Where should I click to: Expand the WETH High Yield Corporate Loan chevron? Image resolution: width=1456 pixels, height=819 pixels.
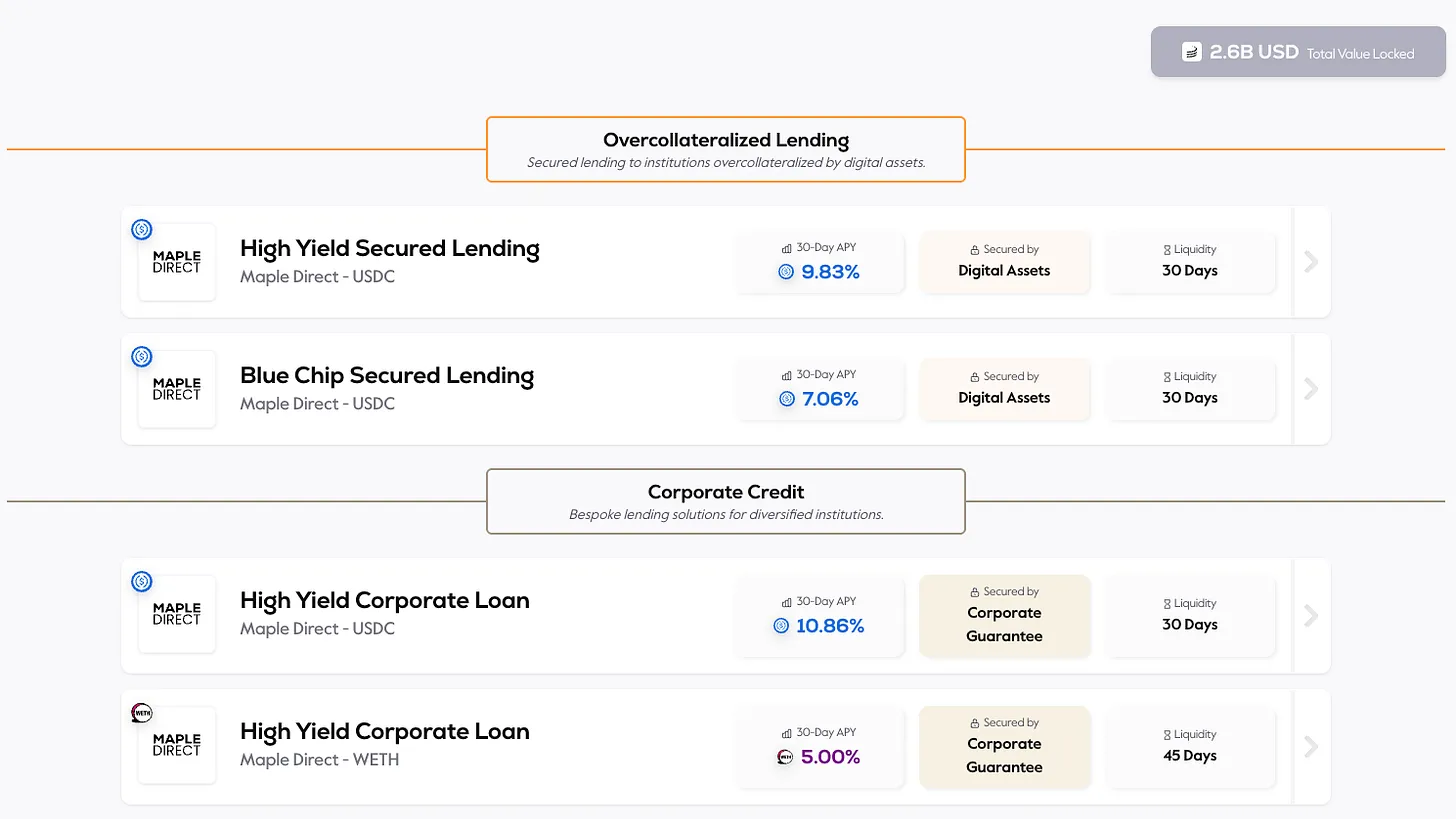click(x=1311, y=745)
